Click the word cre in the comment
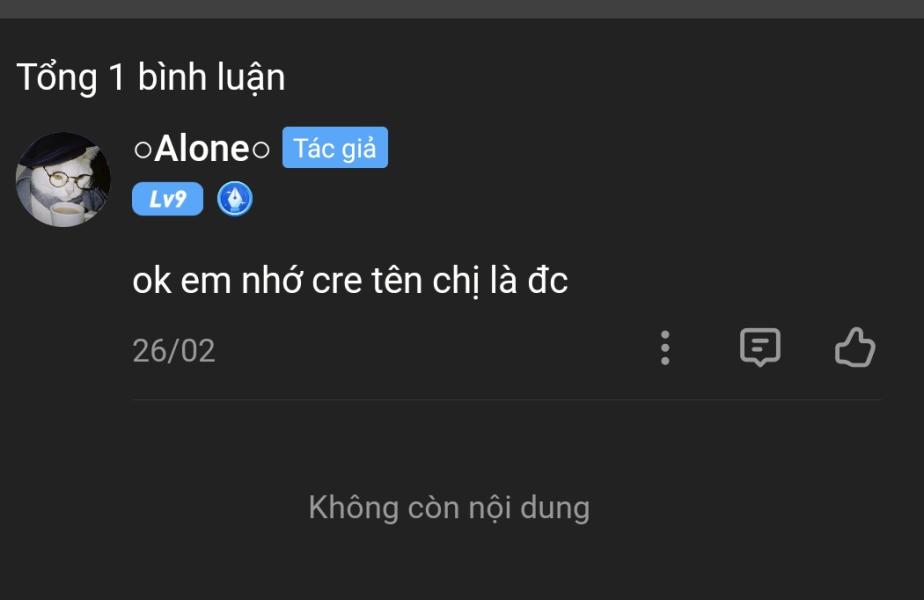Image resolution: width=924 pixels, height=600 pixels. [336, 282]
